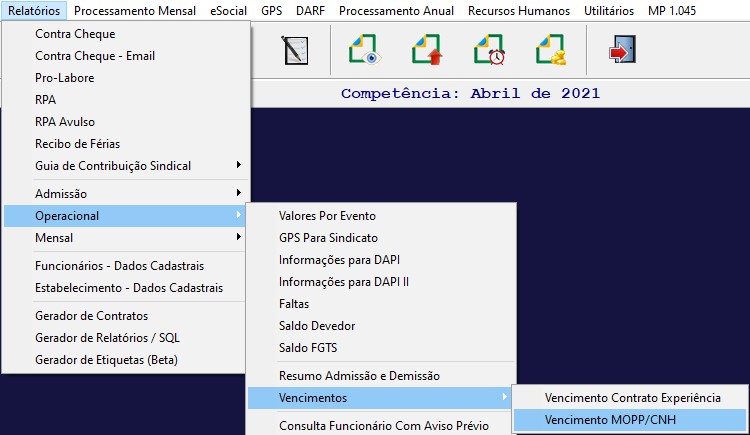Click the document with eye preview icon
Screen dimensions: 750x435
[x=364, y=49]
